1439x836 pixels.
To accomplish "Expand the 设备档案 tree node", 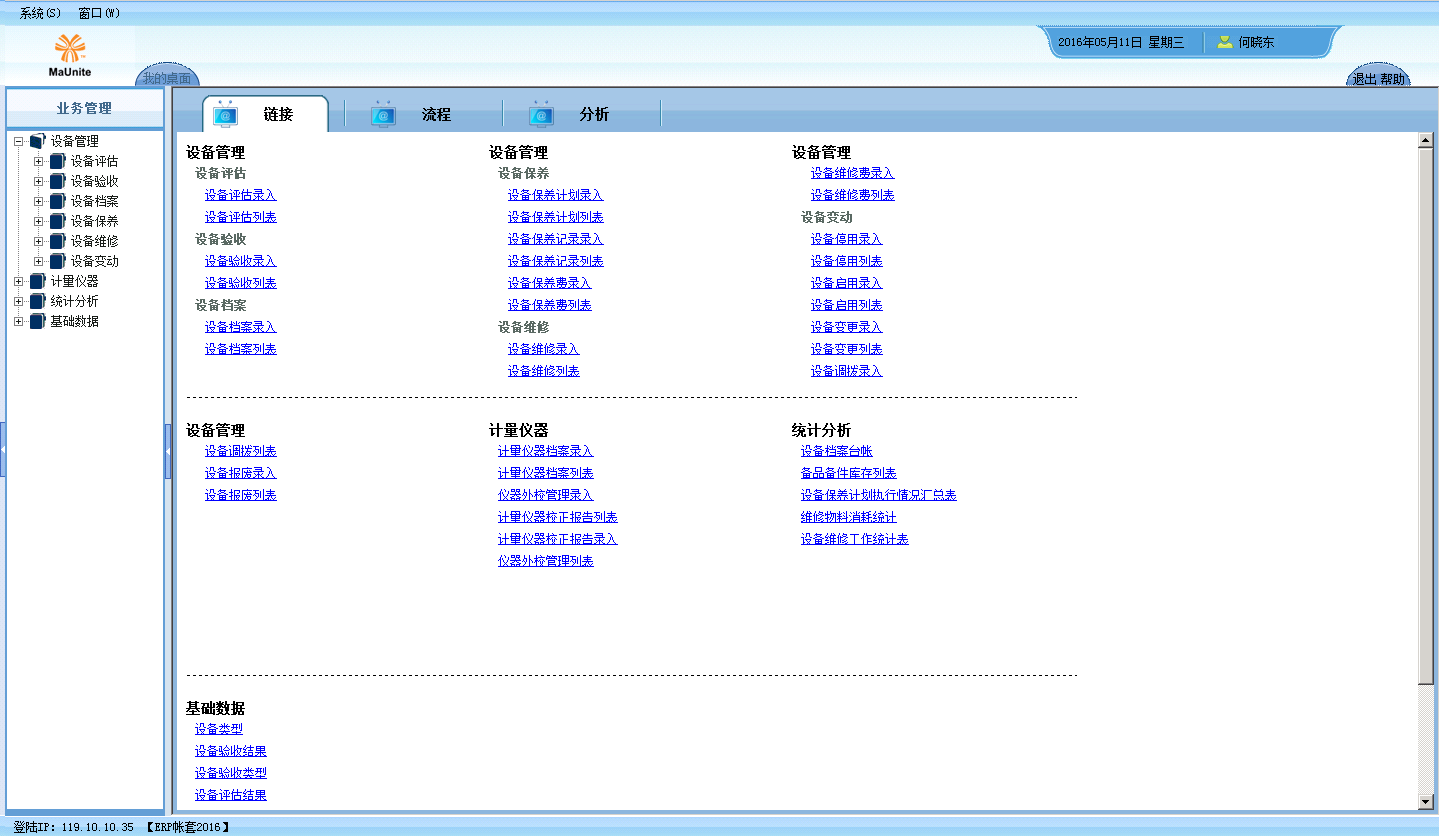I will pyautogui.click(x=39, y=202).
